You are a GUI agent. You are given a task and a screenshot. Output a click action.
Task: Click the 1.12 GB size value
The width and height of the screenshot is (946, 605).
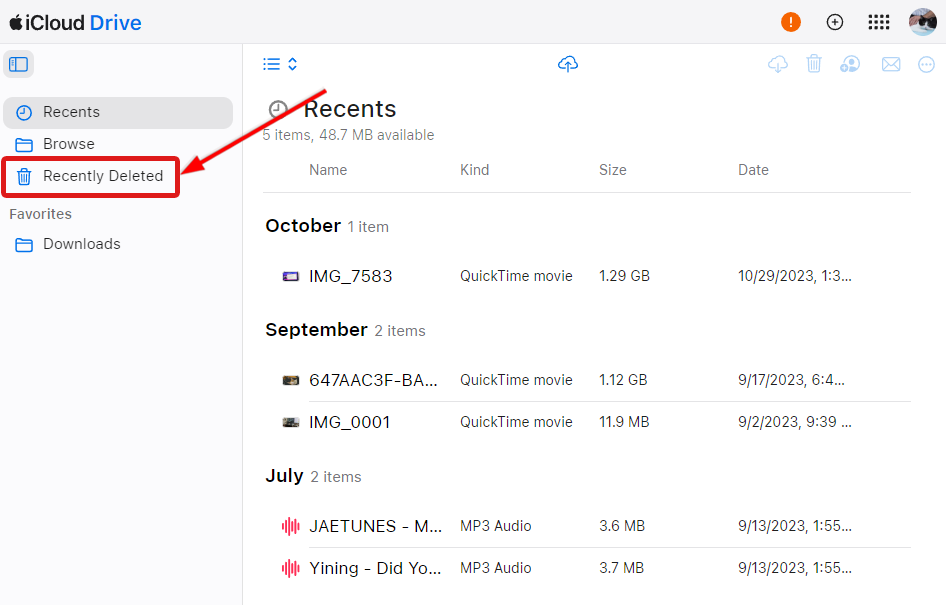tap(623, 380)
